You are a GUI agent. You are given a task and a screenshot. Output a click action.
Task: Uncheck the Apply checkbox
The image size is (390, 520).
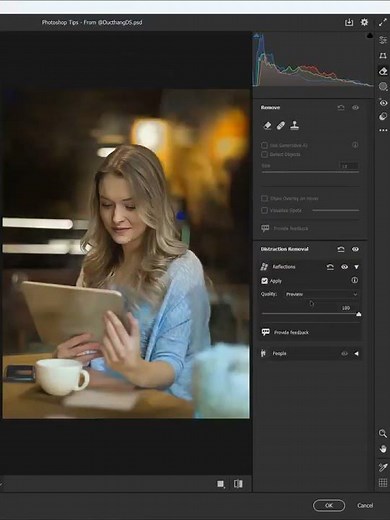click(x=264, y=281)
